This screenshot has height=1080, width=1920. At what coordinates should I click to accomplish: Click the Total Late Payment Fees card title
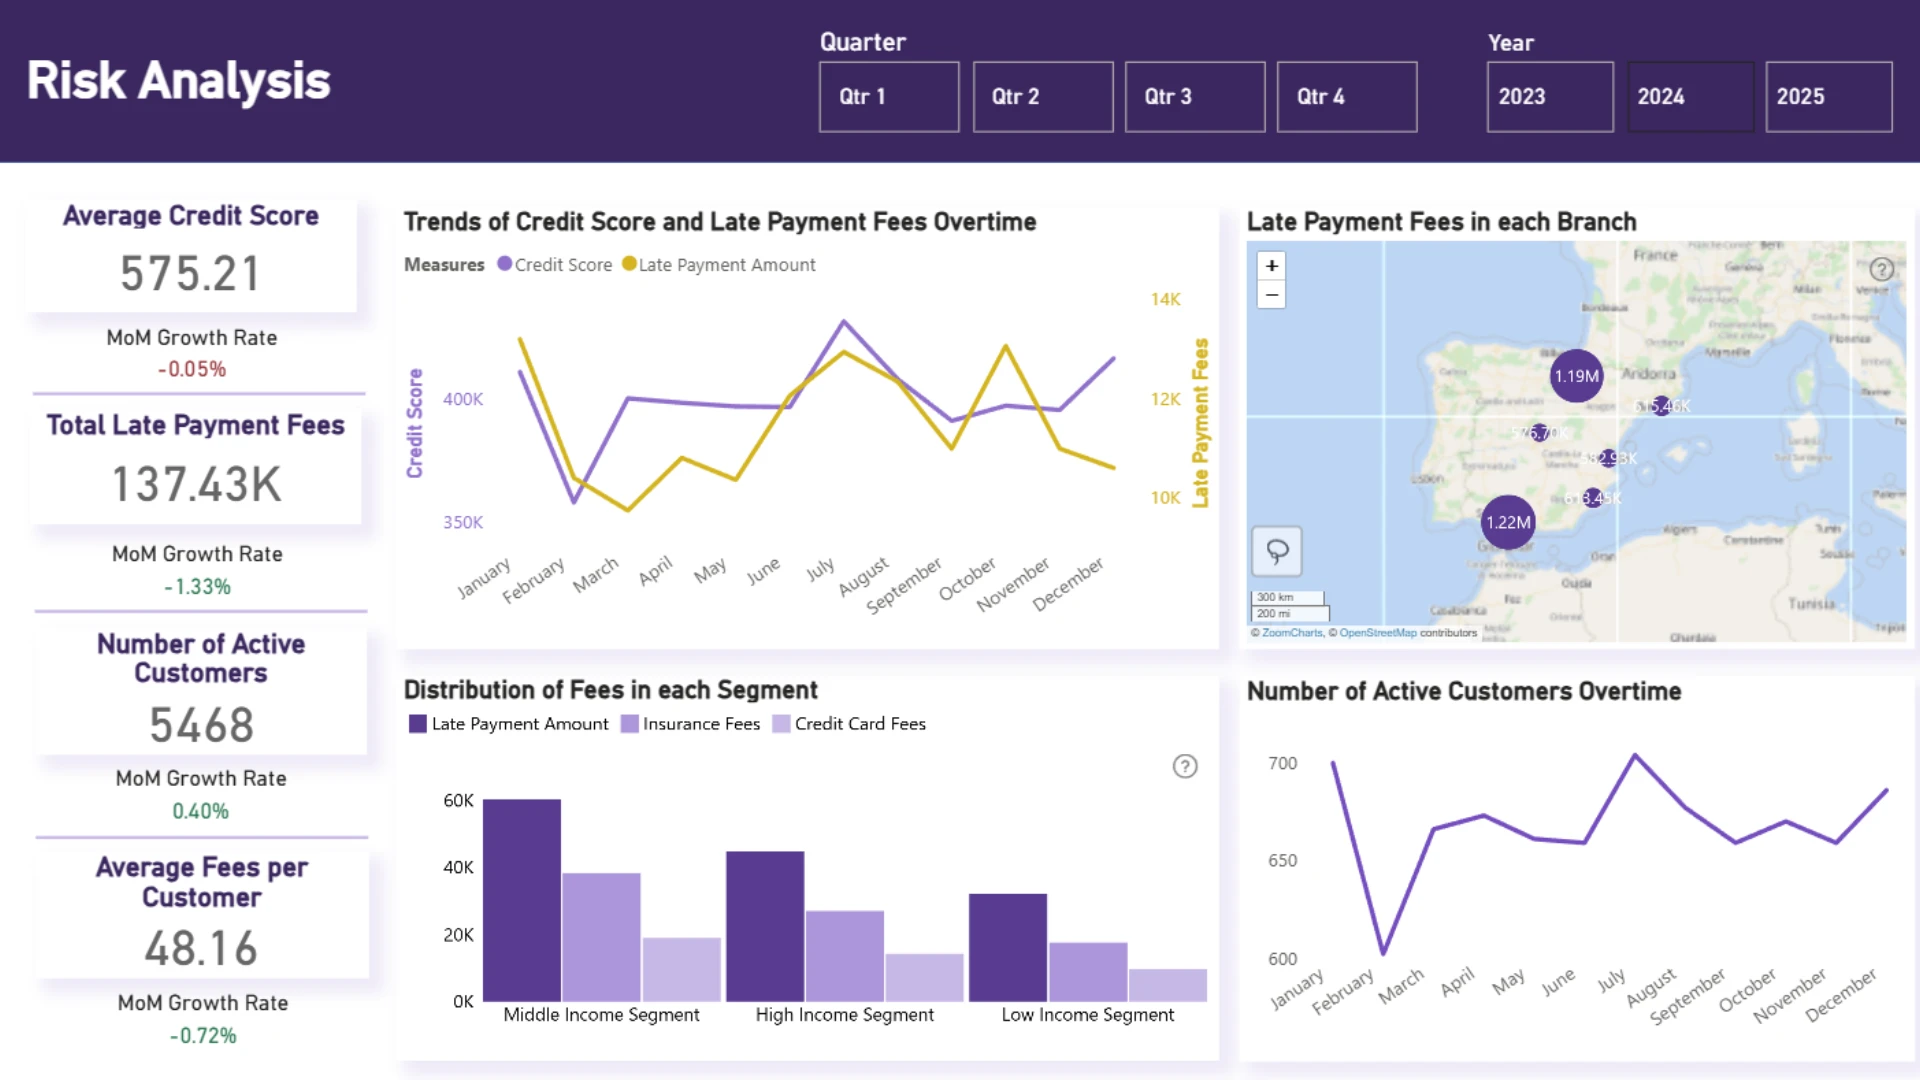click(196, 425)
